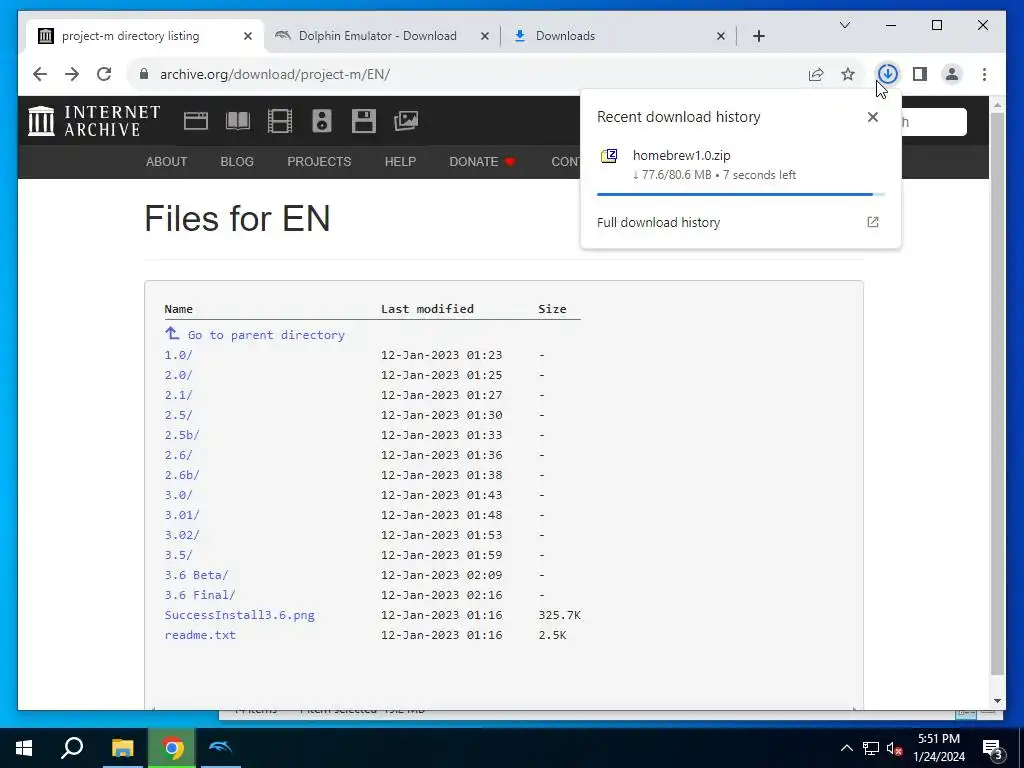Click the network tray icon
This screenshot has height=768, width=1024.
coord(871,748)
